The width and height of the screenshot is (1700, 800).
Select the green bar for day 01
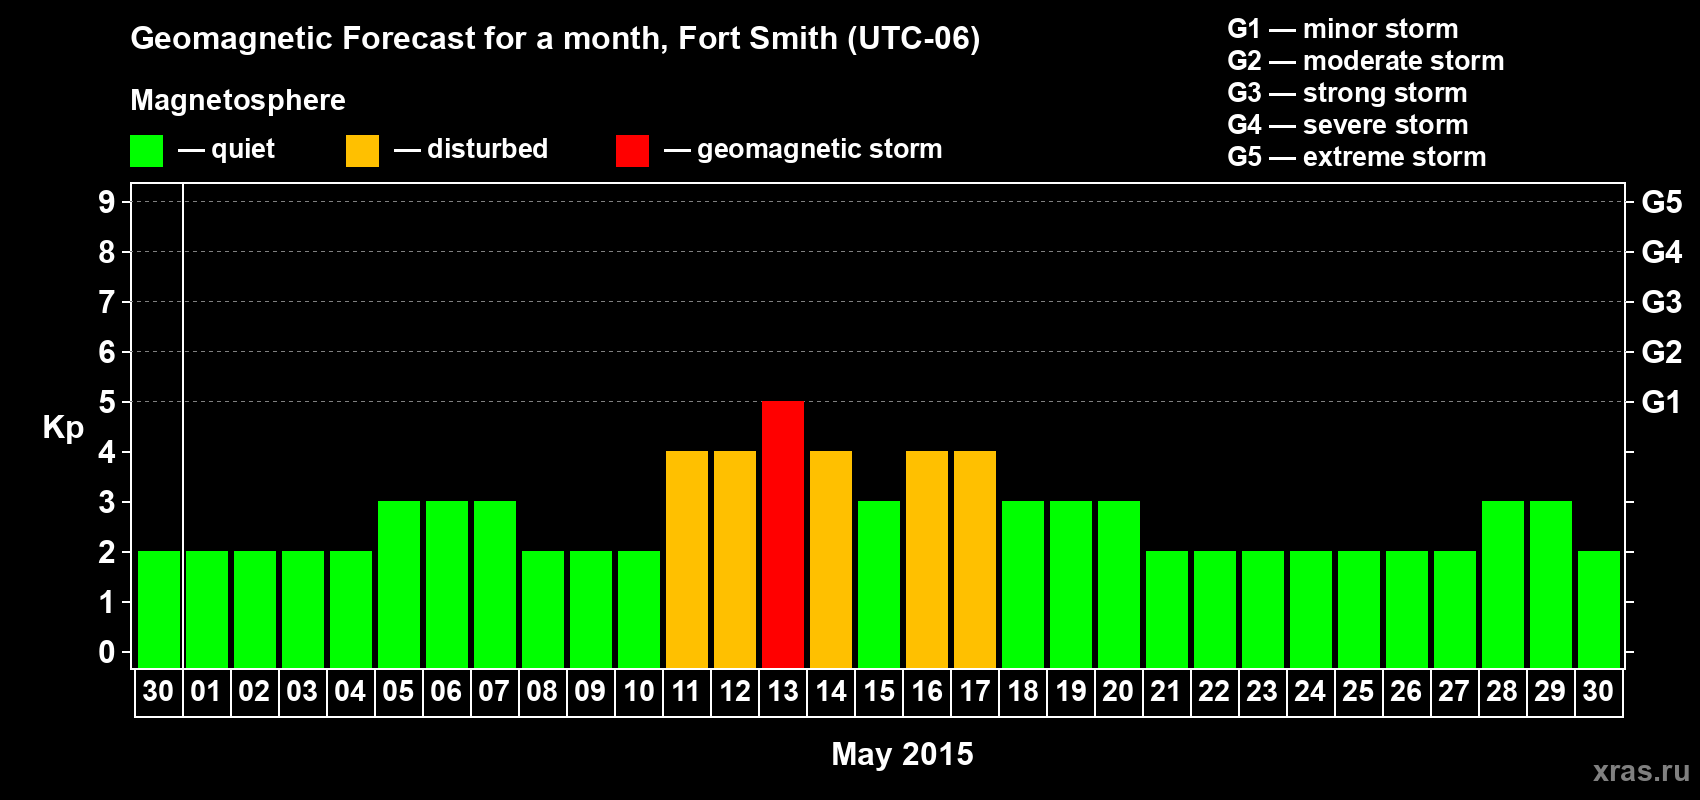(x=207, y=610)
